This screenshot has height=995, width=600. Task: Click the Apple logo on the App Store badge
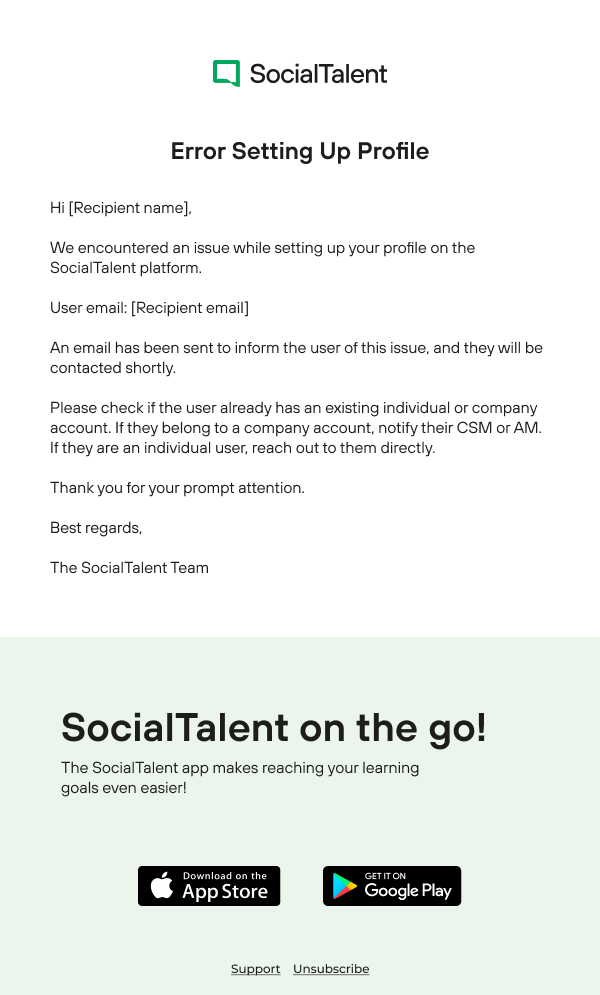(162, 886)
